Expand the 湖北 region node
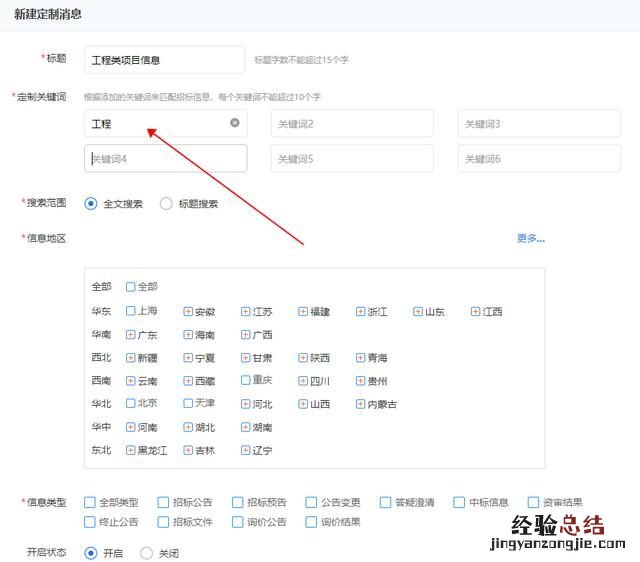Viewport: 640px width, 562px height. (x=188, y=428)
